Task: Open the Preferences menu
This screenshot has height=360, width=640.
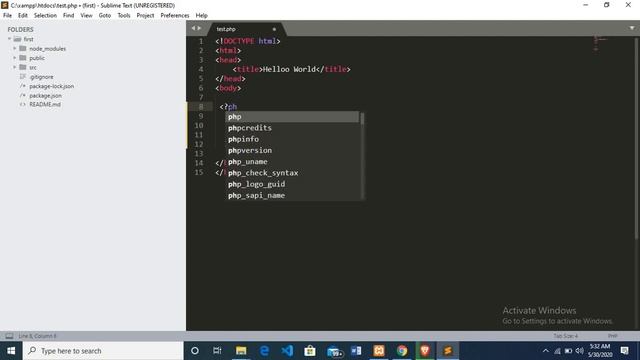Action: pyautogui.click(x=175, y=15)
